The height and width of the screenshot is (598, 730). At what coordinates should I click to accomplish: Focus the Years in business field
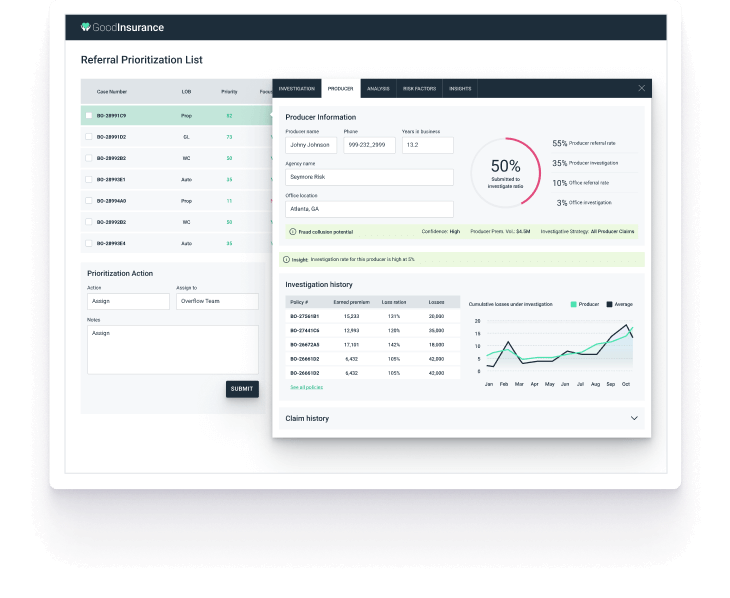click(x=427, y=145)
